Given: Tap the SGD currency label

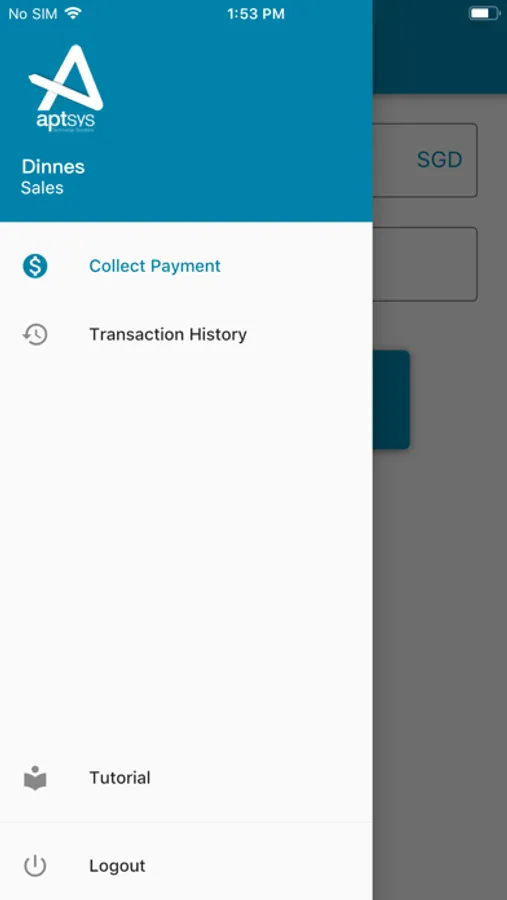Looking at the screenshot, I should pos(439,160).
